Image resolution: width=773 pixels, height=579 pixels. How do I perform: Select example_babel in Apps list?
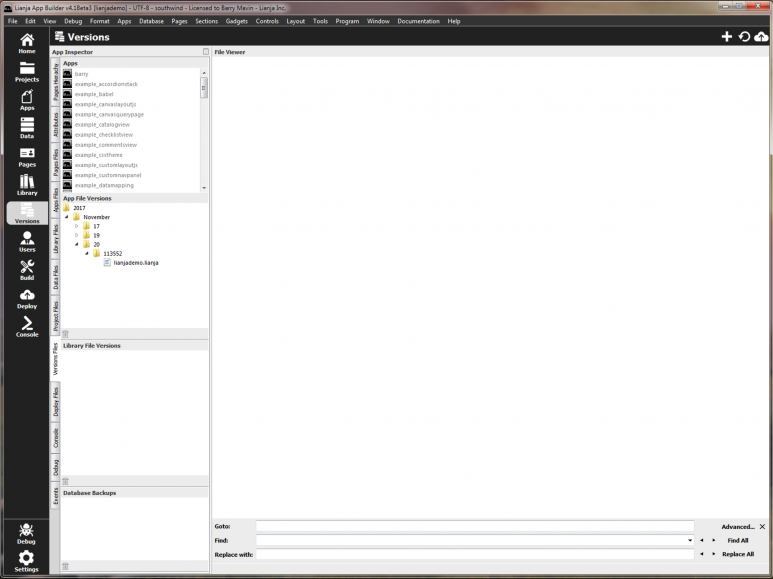coord(94,94)
